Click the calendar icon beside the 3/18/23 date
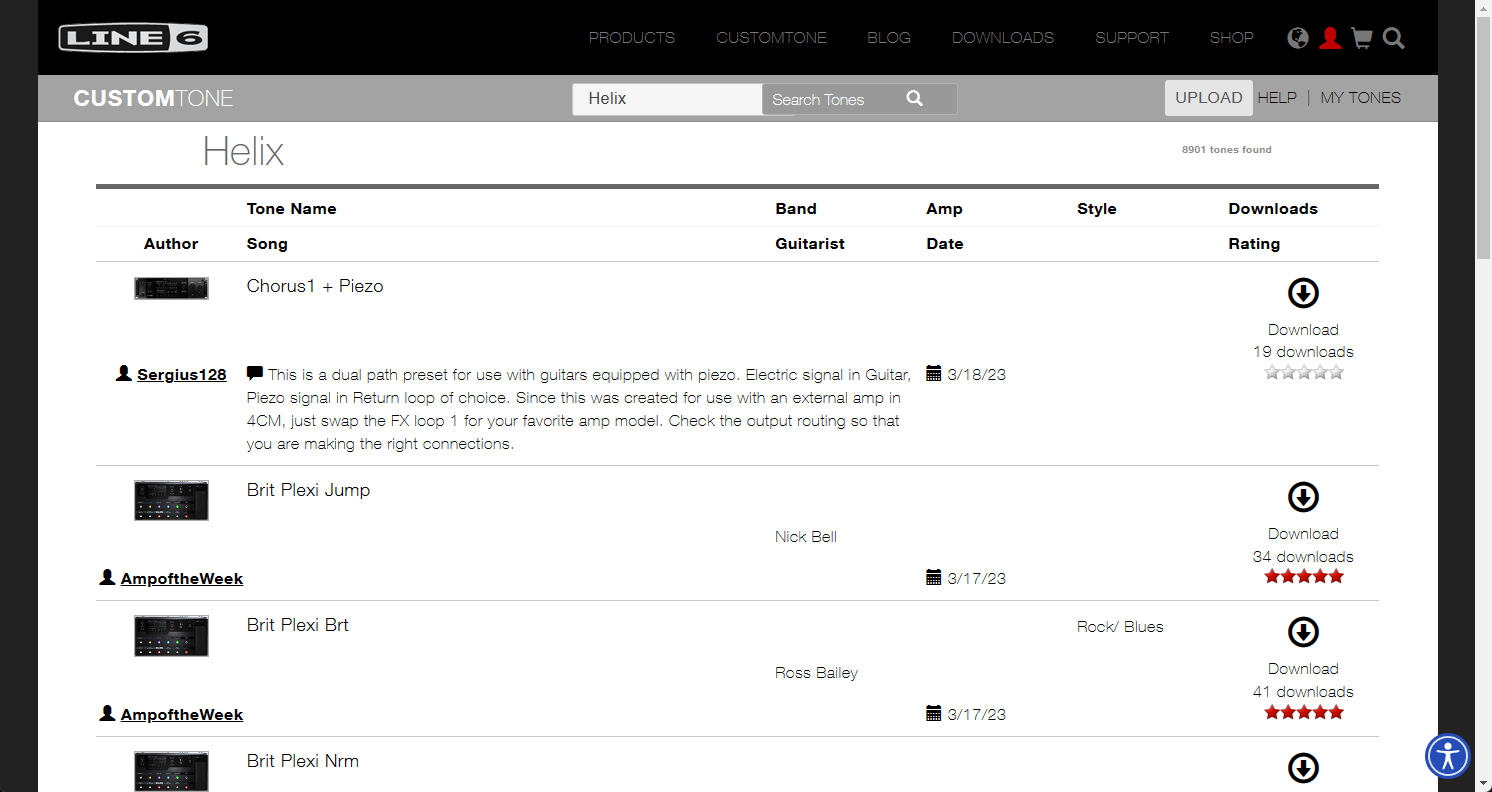 point(934,373)
